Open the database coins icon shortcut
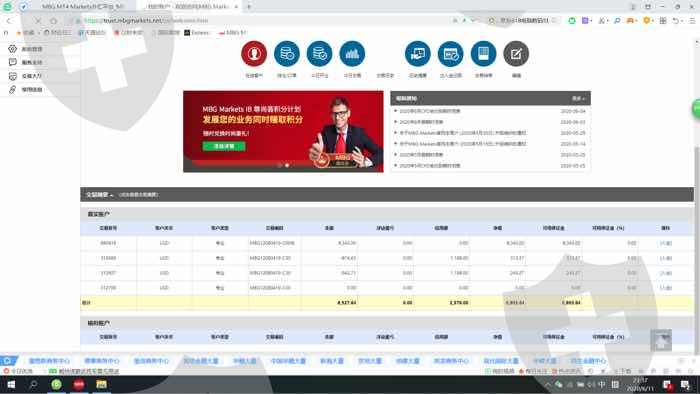The image size is (700, 394). click(287, 54)
